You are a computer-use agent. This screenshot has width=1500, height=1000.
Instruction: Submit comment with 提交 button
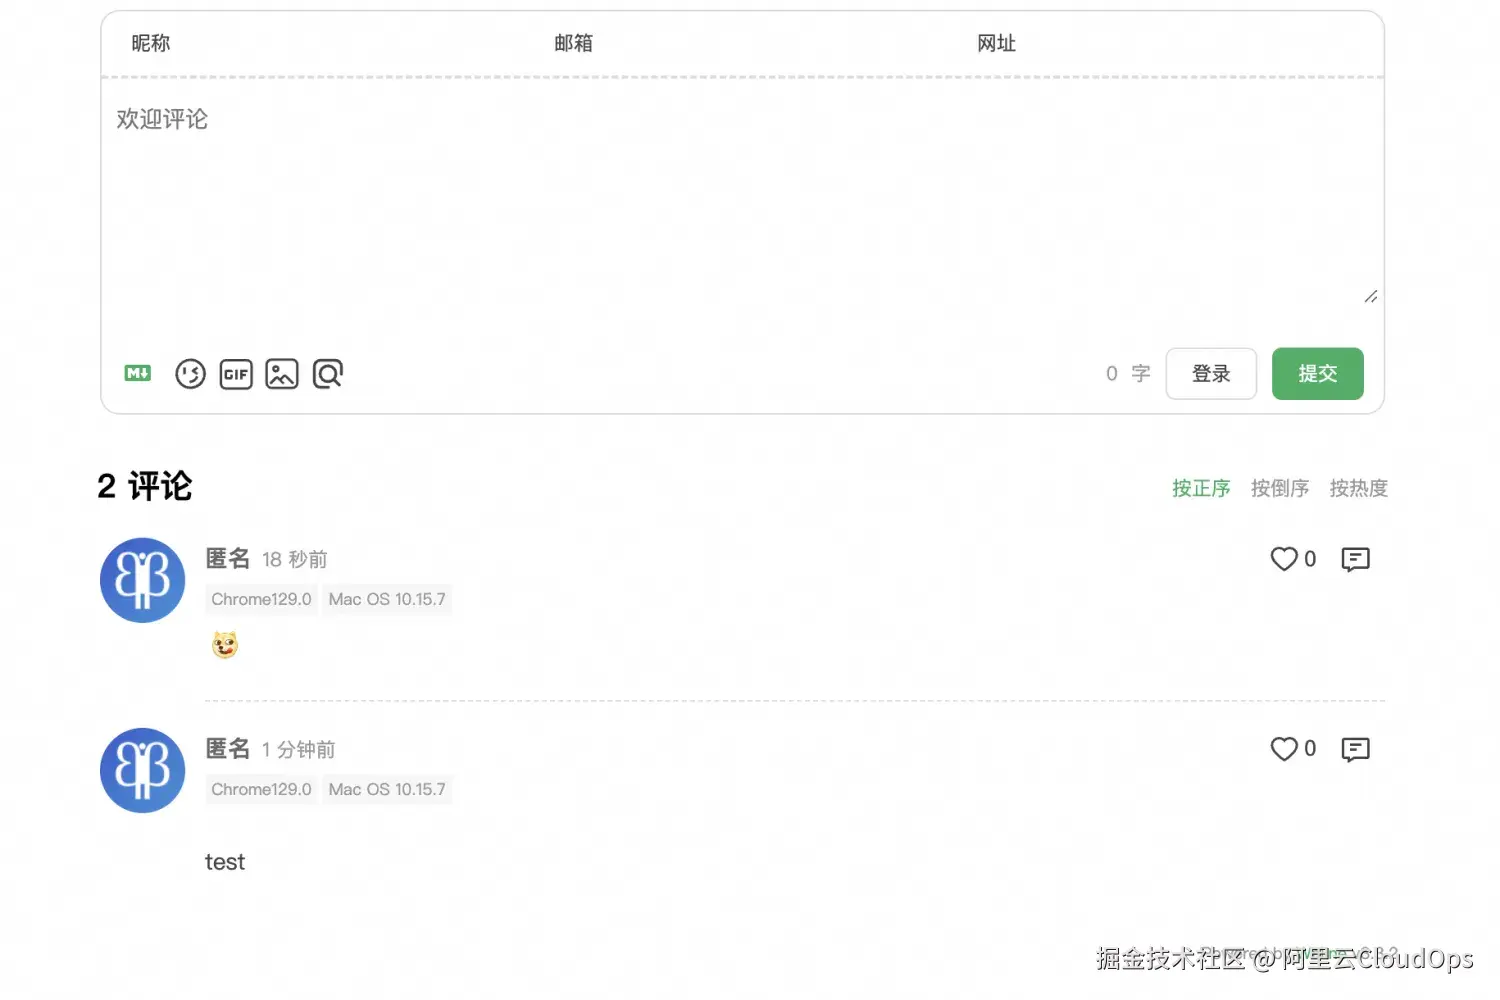(x=1317, y=373)
